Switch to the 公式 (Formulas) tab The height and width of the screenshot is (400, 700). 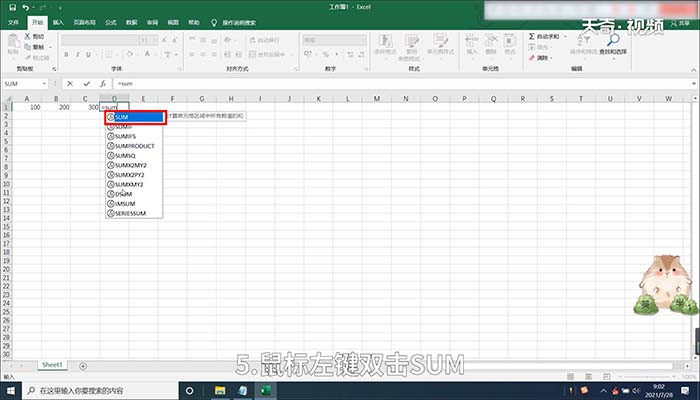pyautogui.click(x=110, y=22)
